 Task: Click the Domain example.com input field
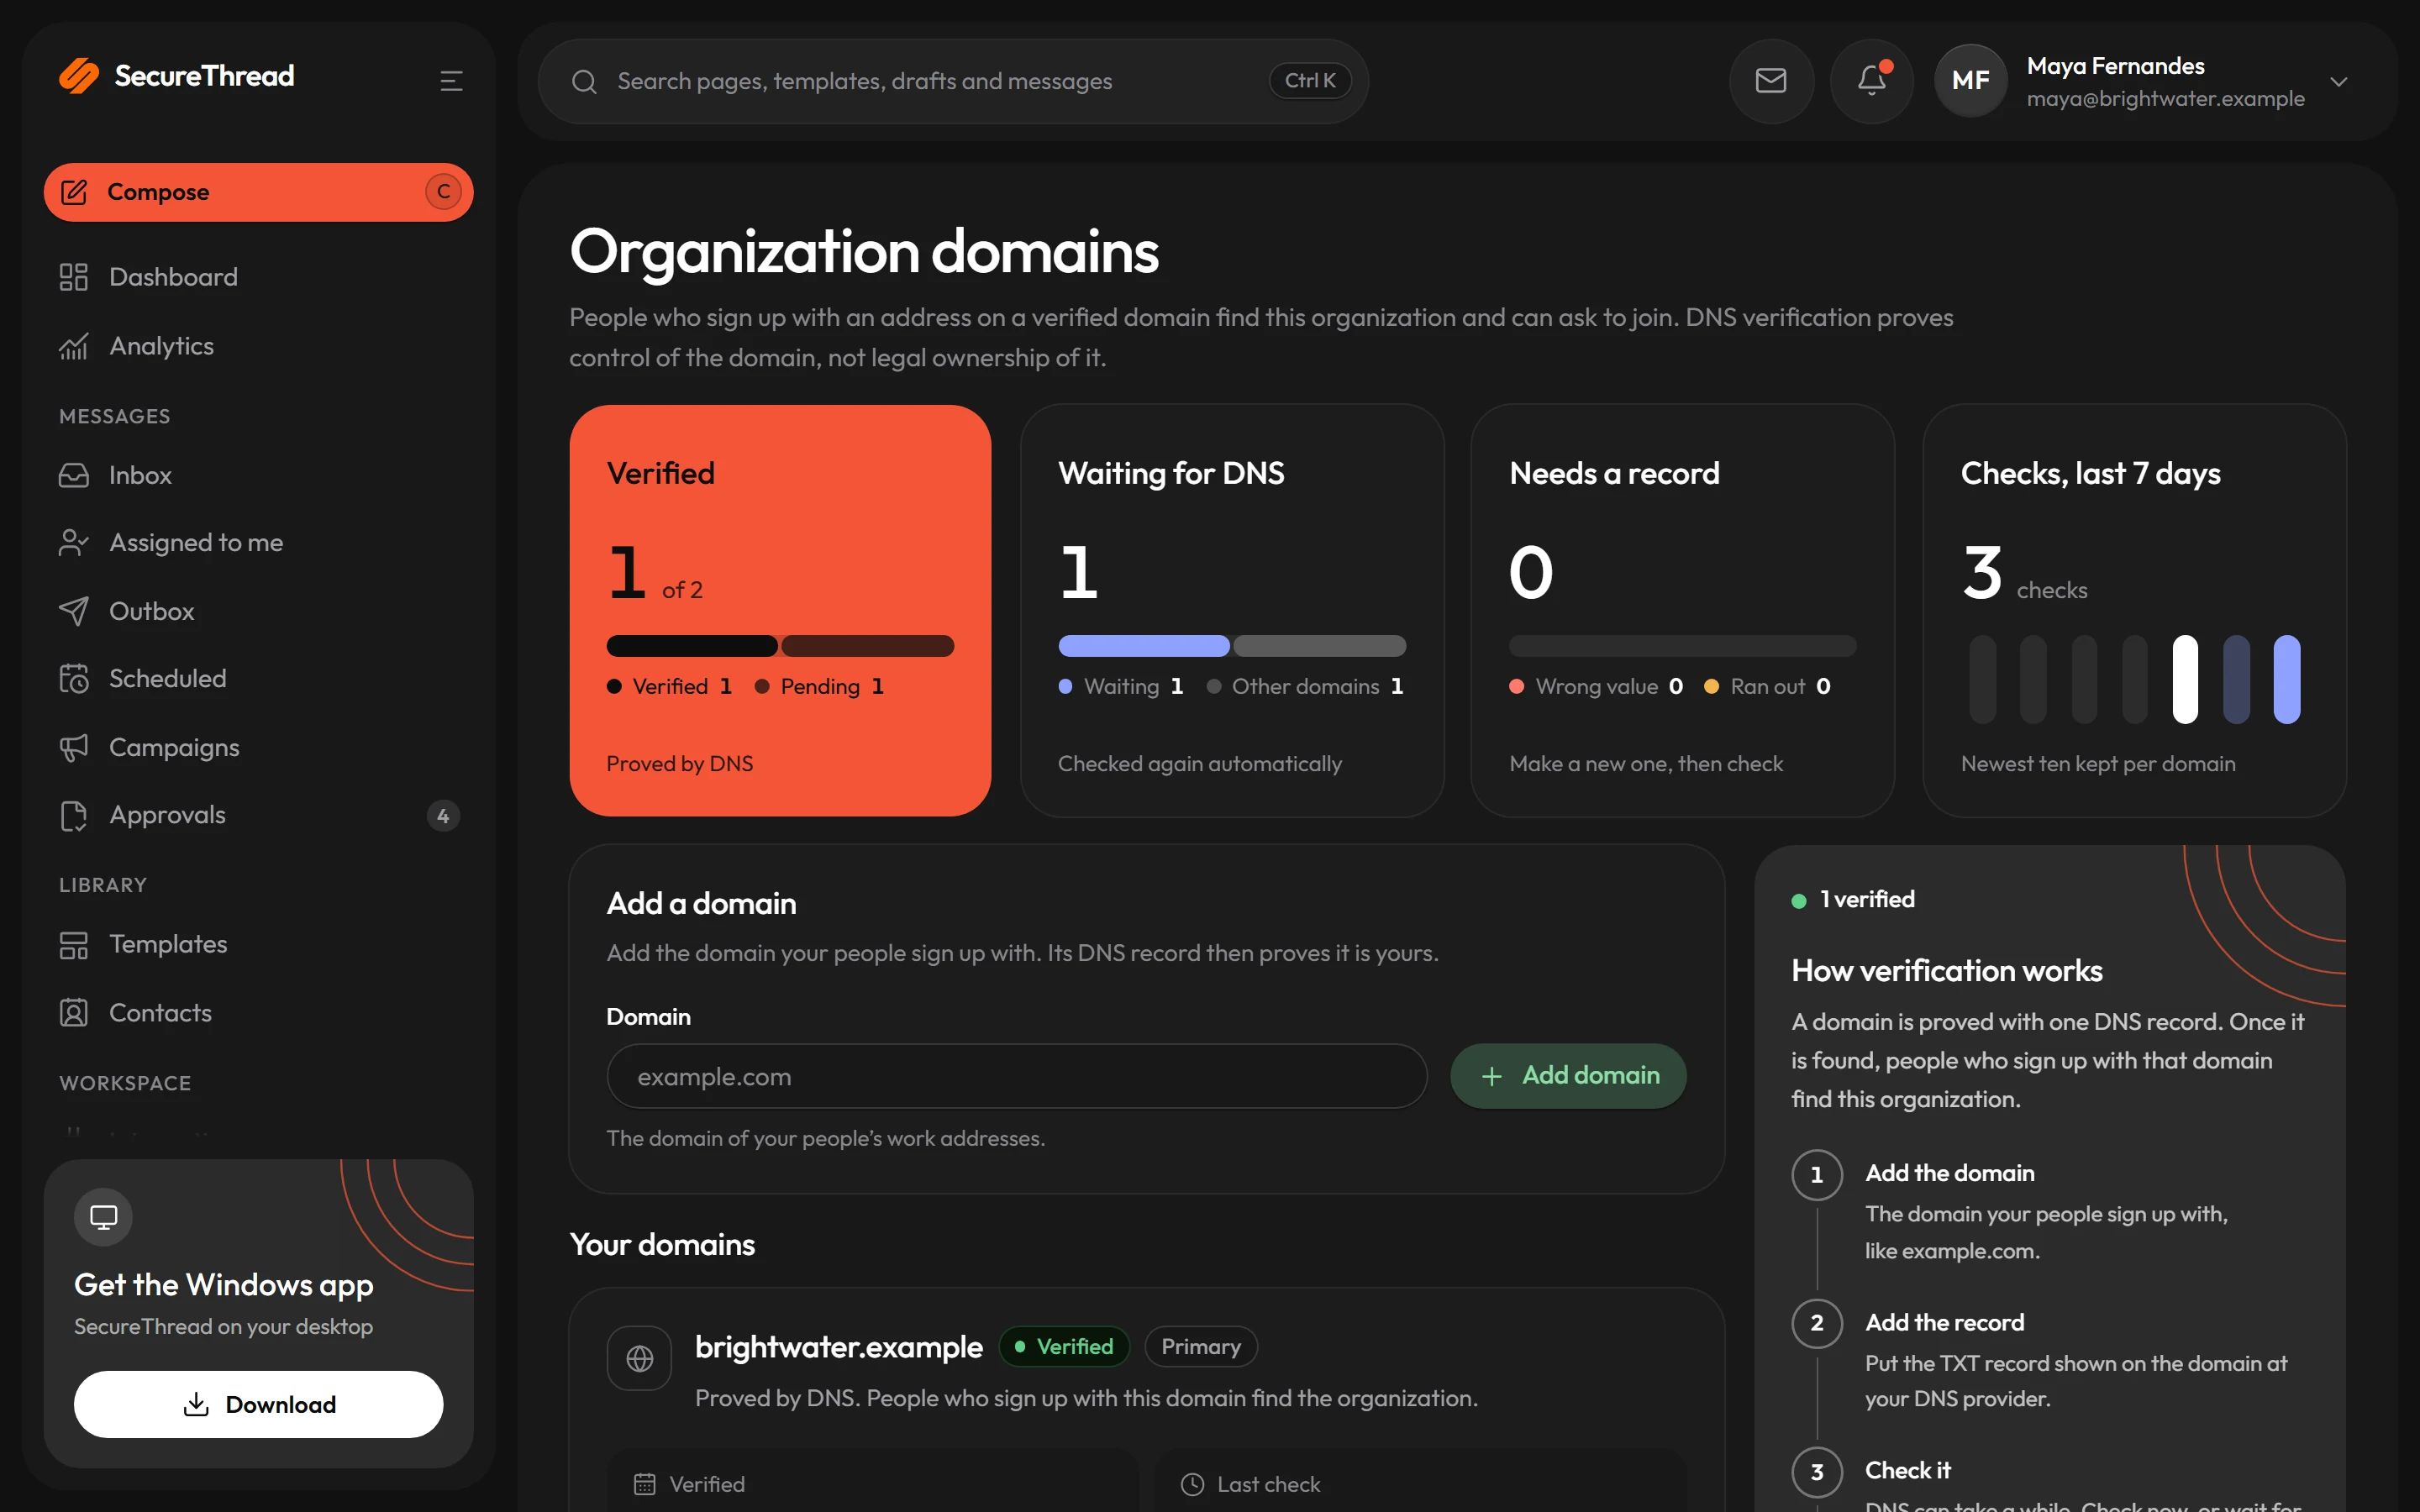click(1016, 1076)
